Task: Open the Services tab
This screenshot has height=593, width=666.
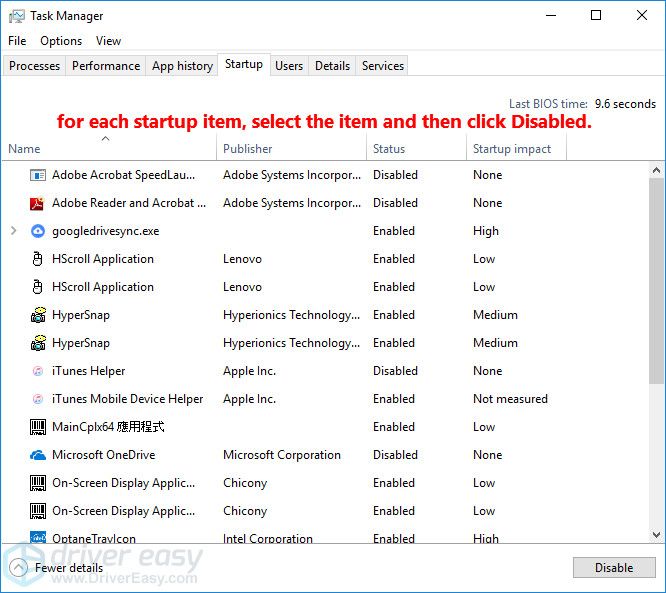Action: pos(383,66)
